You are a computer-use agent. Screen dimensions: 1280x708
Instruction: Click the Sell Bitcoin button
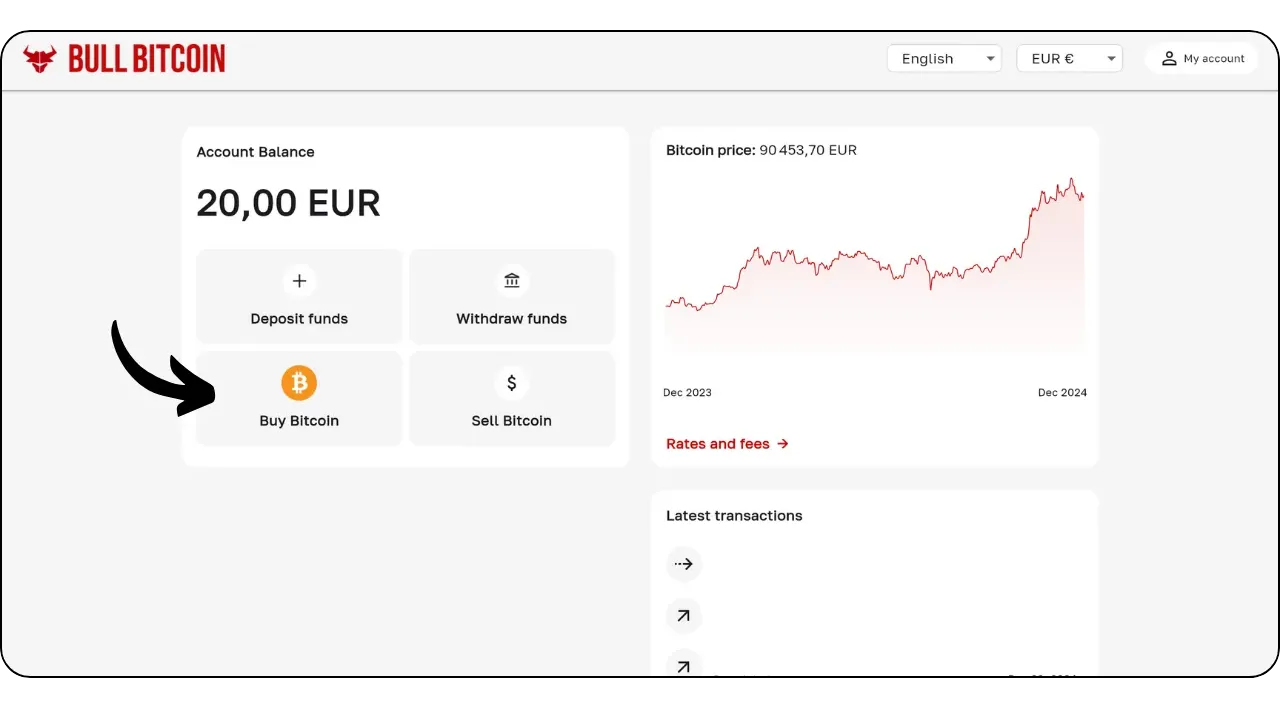[512, 398]
